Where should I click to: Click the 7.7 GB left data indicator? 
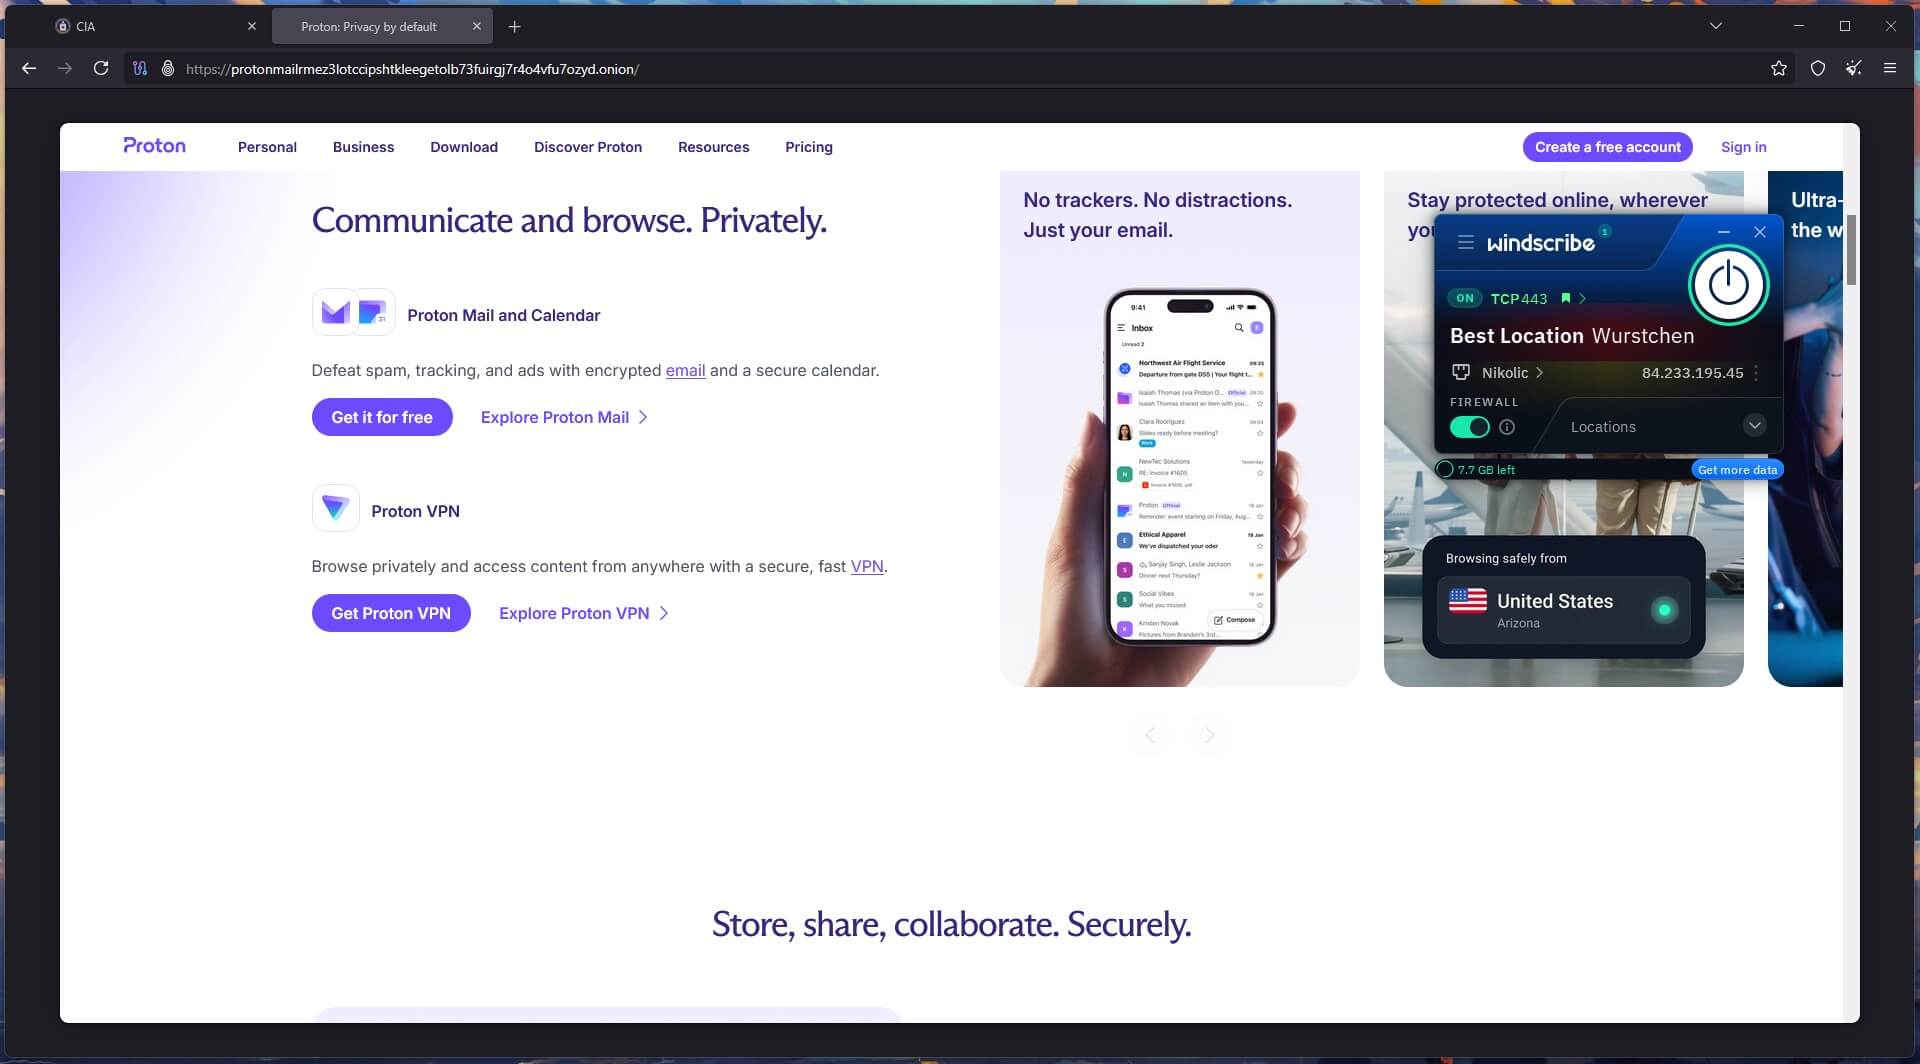pyautogui.click(x=1476, y=469)
